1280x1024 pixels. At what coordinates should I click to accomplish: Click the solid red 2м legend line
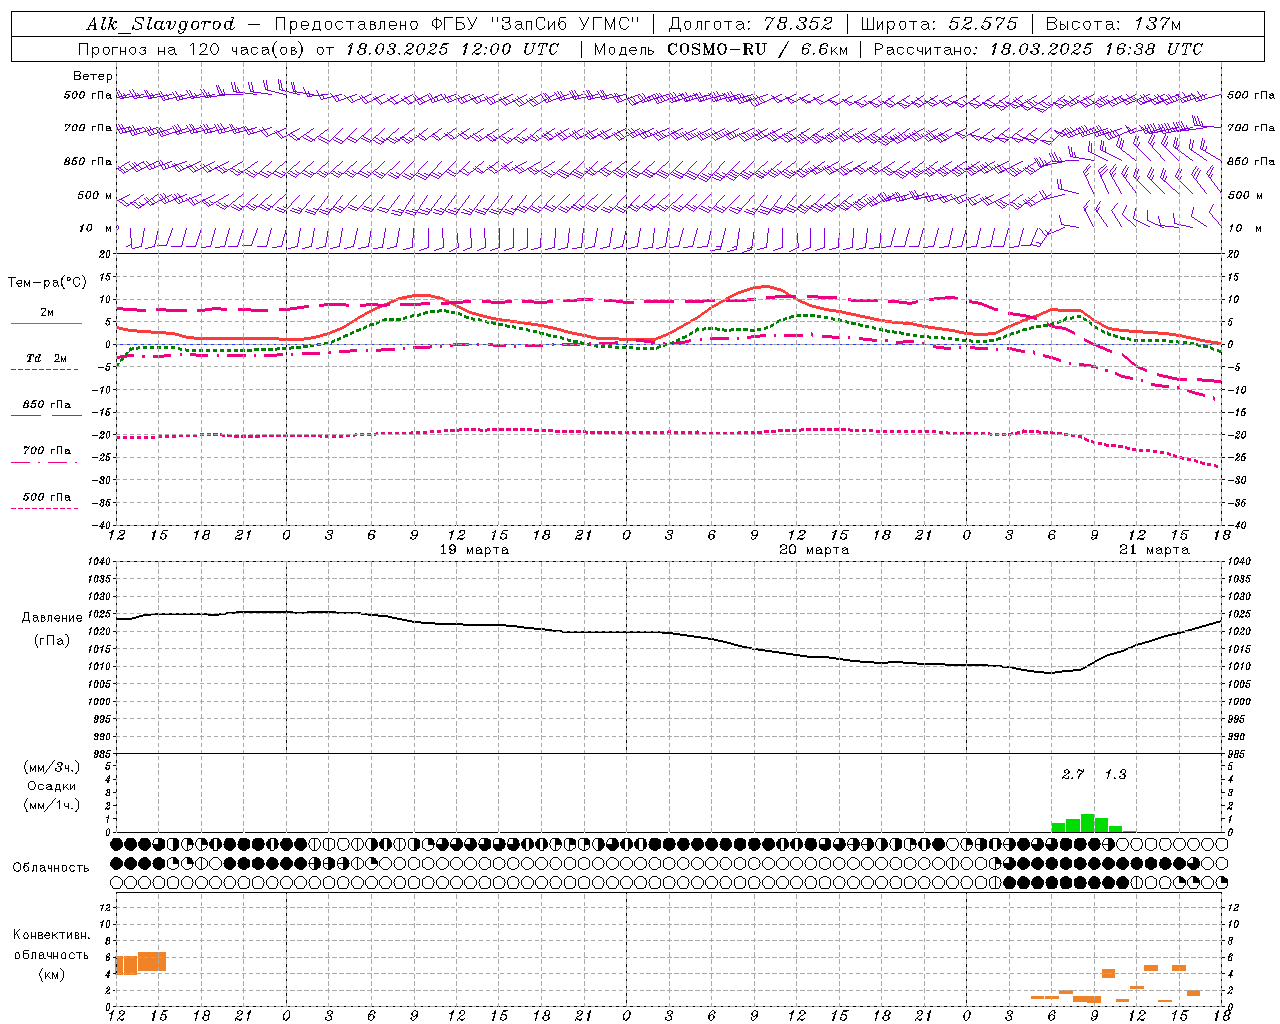pos(46,323)
